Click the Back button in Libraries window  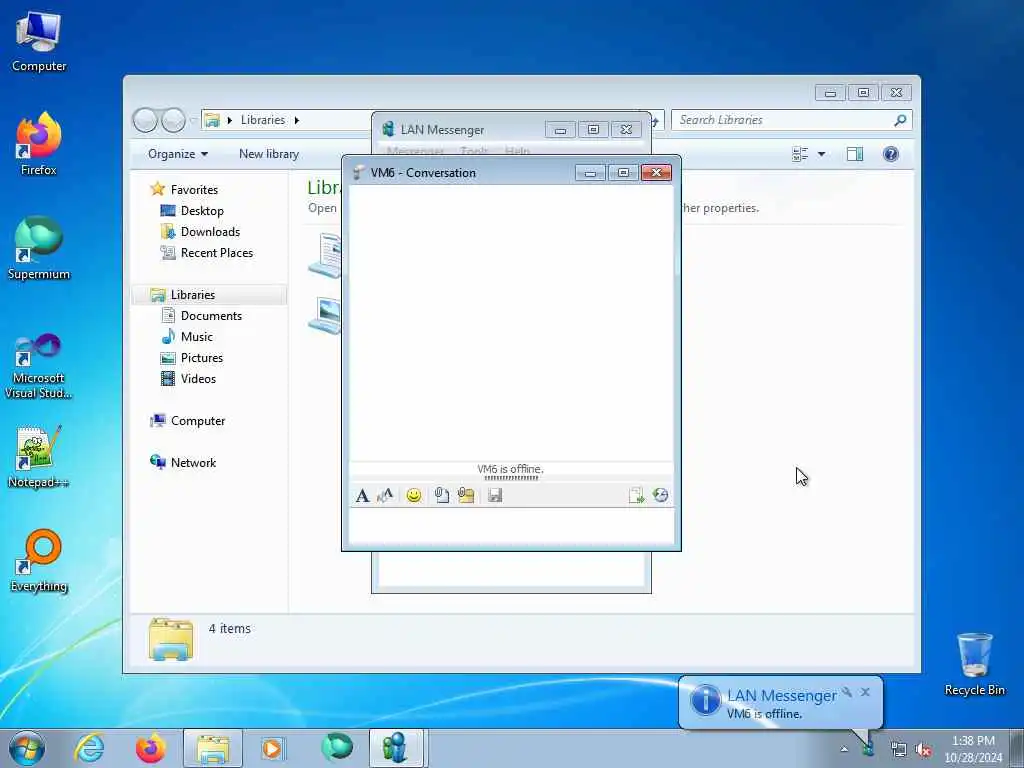point(146,120)
